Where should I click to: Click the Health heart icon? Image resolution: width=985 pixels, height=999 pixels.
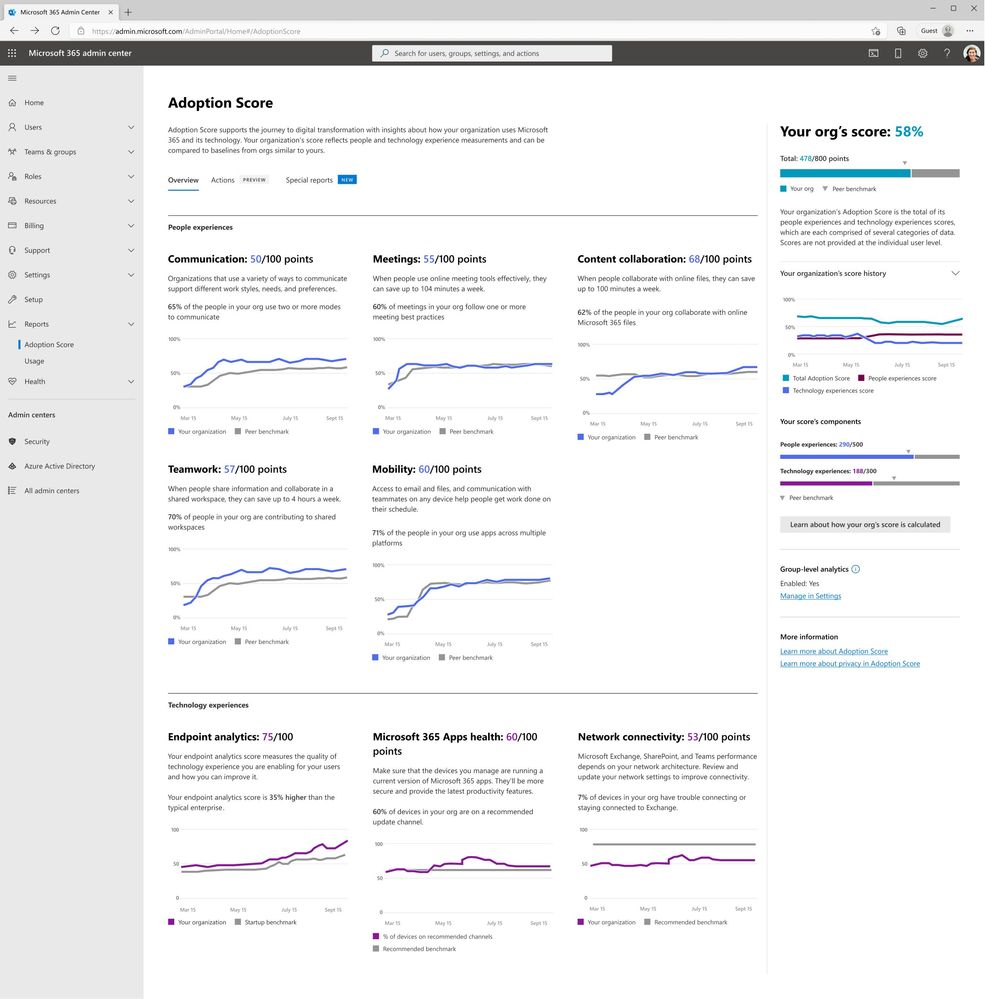pos(12,381)
